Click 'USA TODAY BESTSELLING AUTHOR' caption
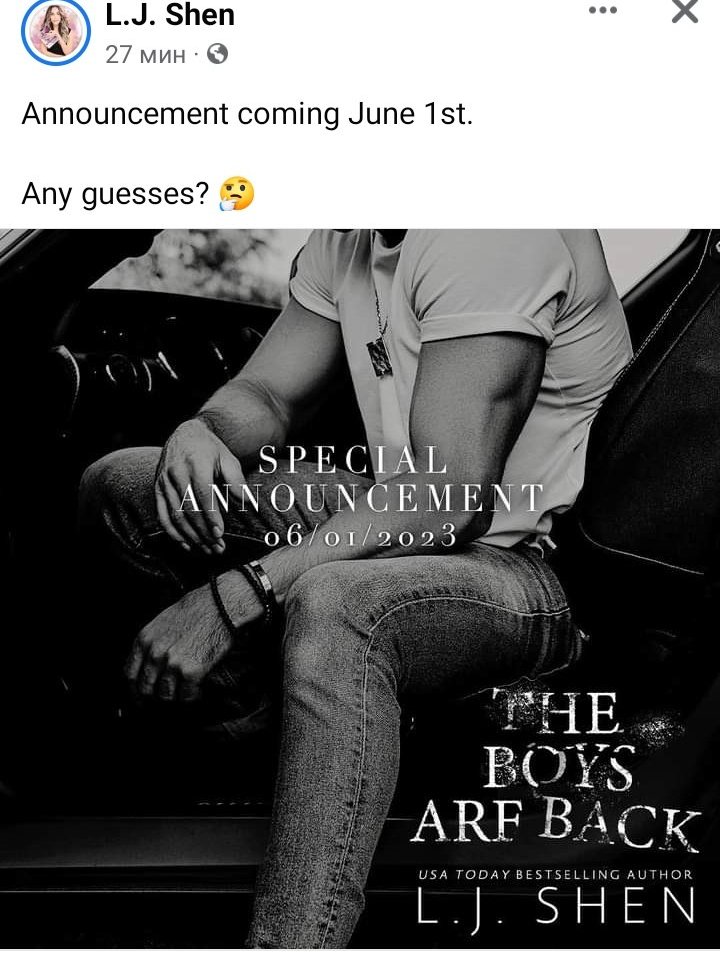 555,874
